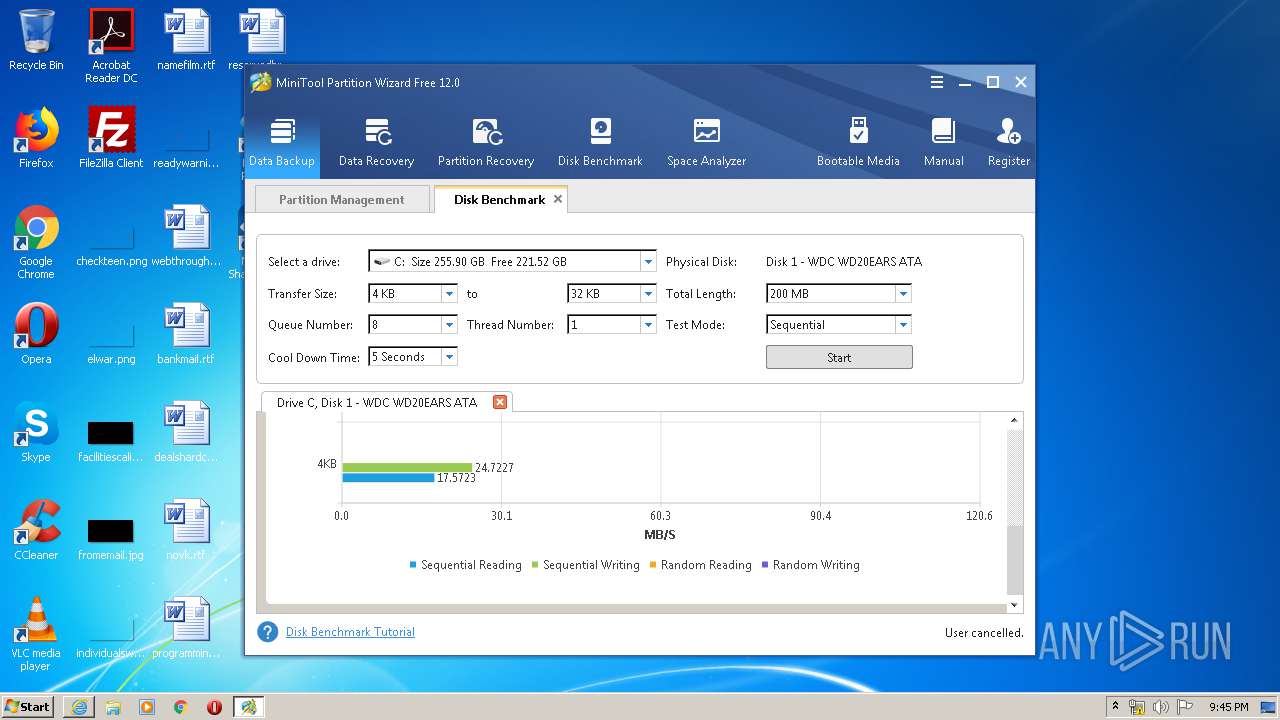Open Acrobat Reader DC desktop shortcut

click(111, 46)
